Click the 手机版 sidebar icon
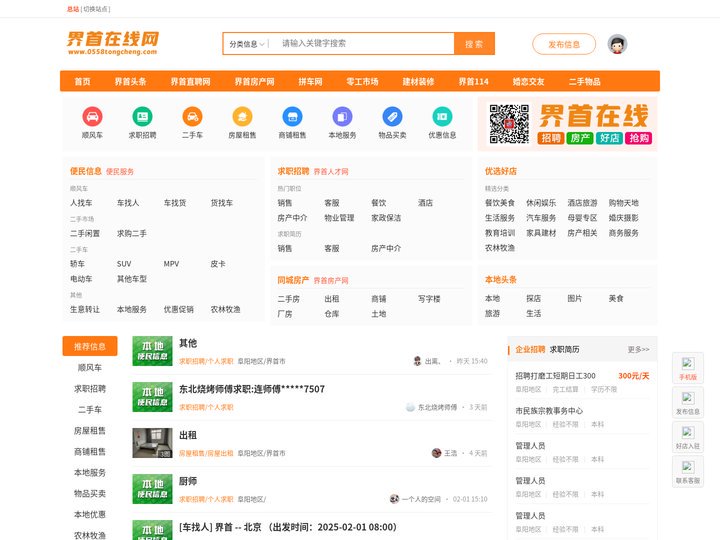Viewport: 720px width, 540px height. (687, 368)
